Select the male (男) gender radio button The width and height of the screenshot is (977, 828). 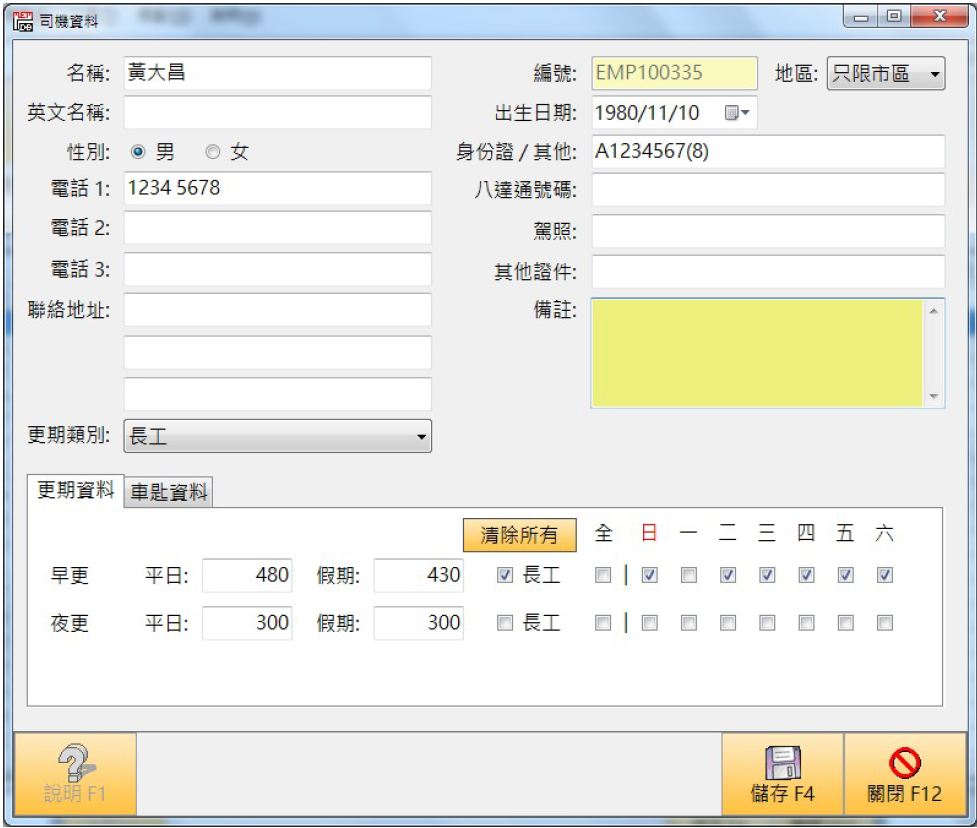click(139, 154)
